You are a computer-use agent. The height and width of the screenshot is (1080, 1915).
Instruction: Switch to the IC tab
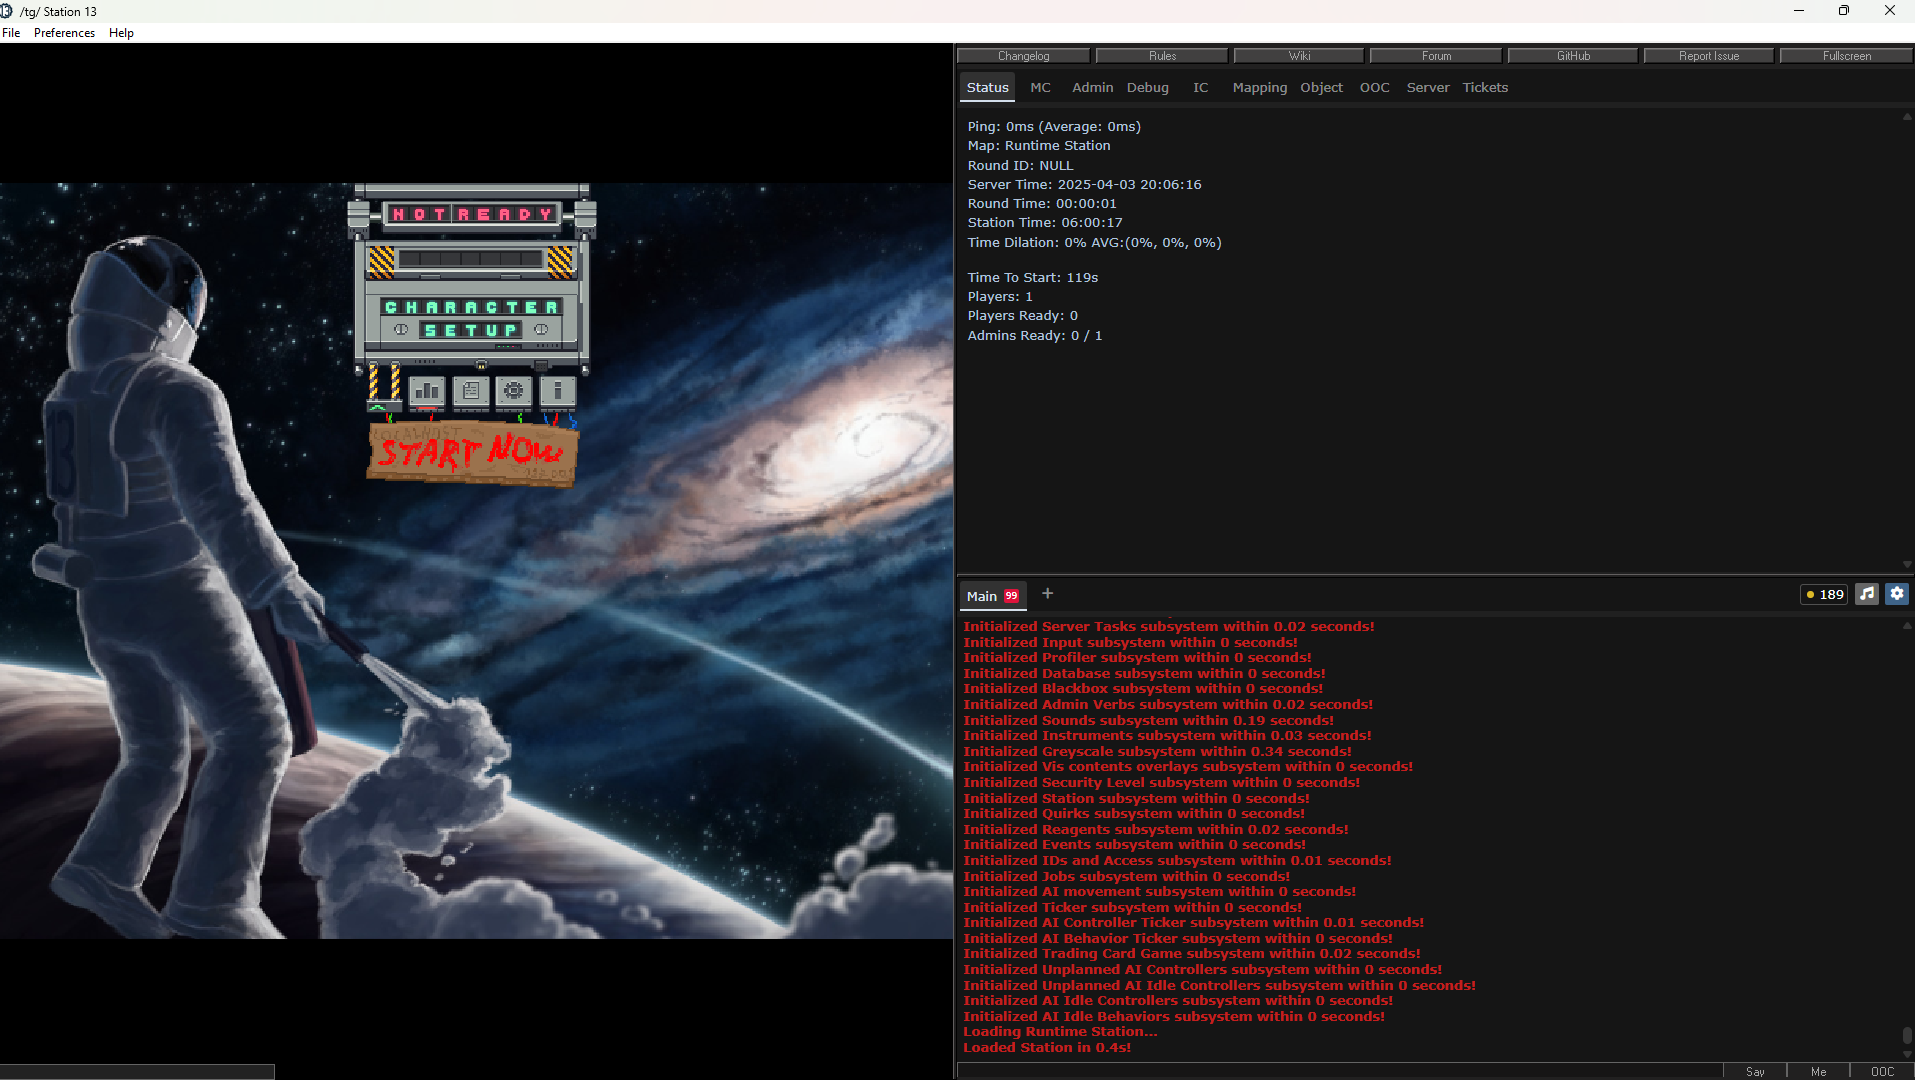[x=1200, y=87]
